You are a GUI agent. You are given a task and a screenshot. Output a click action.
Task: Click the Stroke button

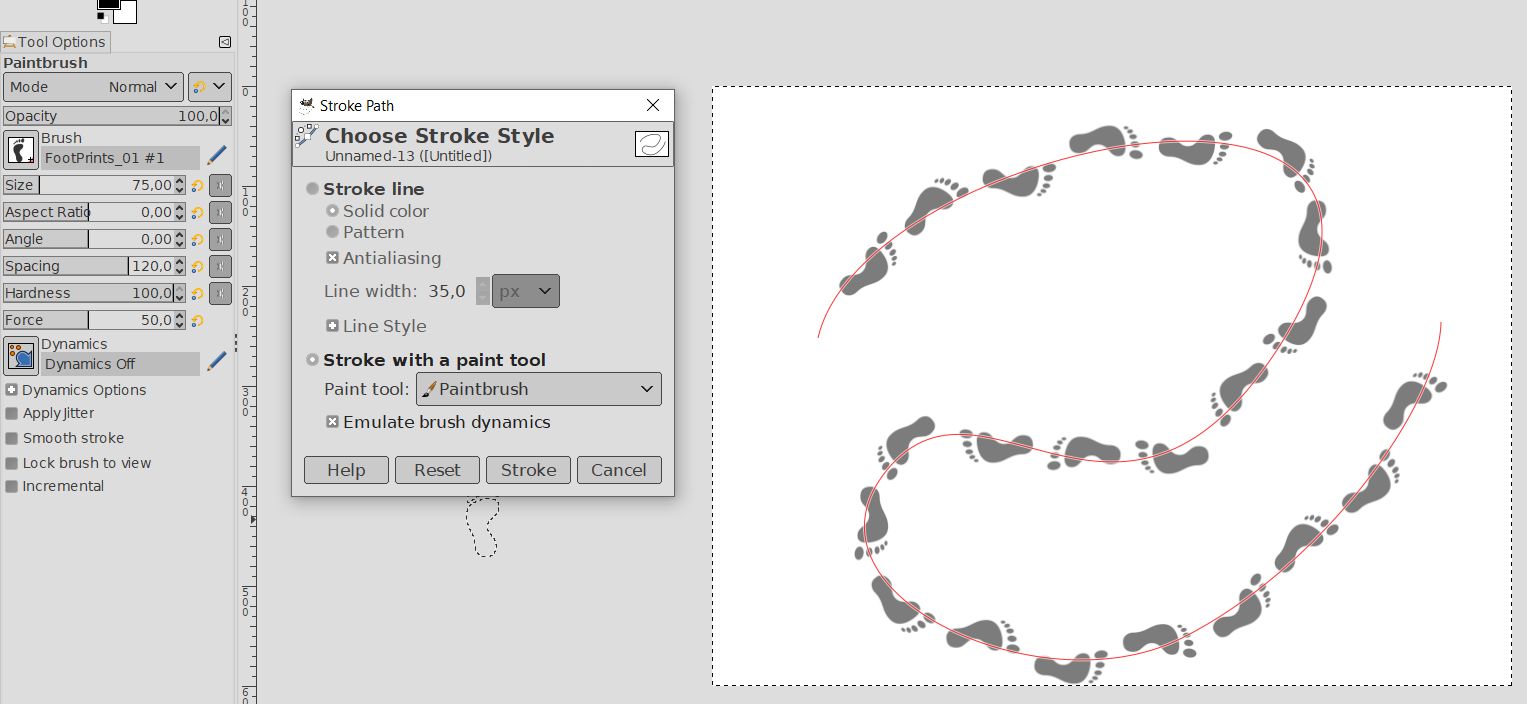point(528,470)
